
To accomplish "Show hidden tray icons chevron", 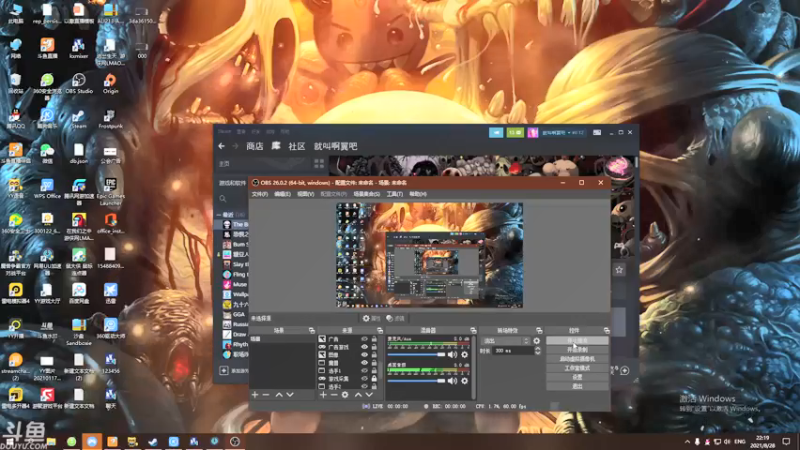I will (x=687, y=442).
